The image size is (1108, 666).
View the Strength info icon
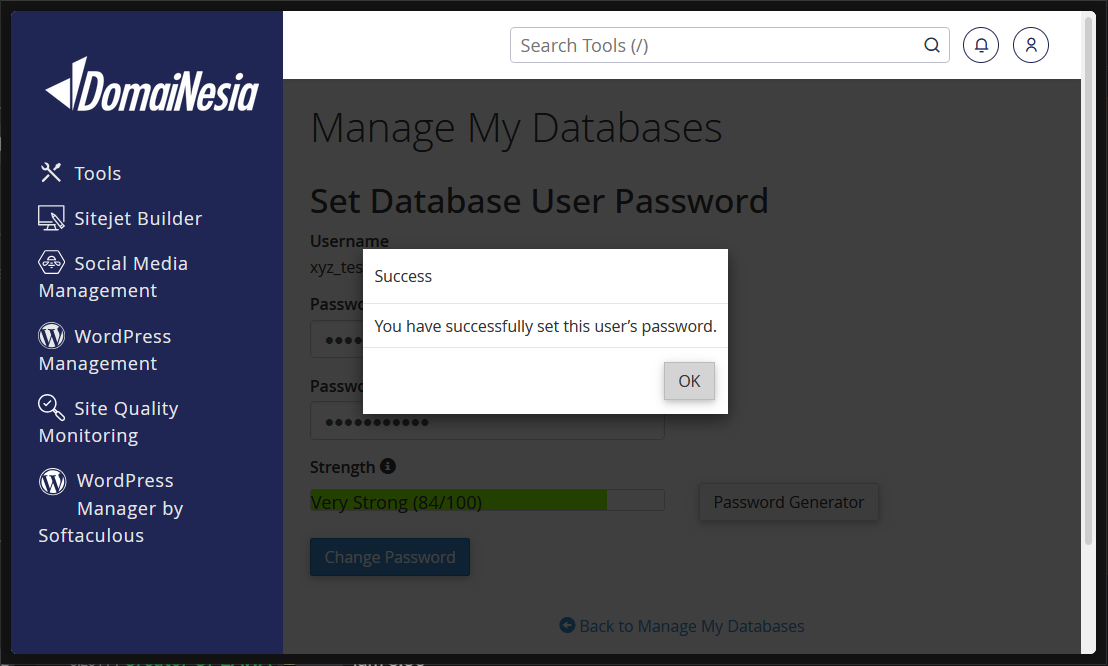[388, 466]
